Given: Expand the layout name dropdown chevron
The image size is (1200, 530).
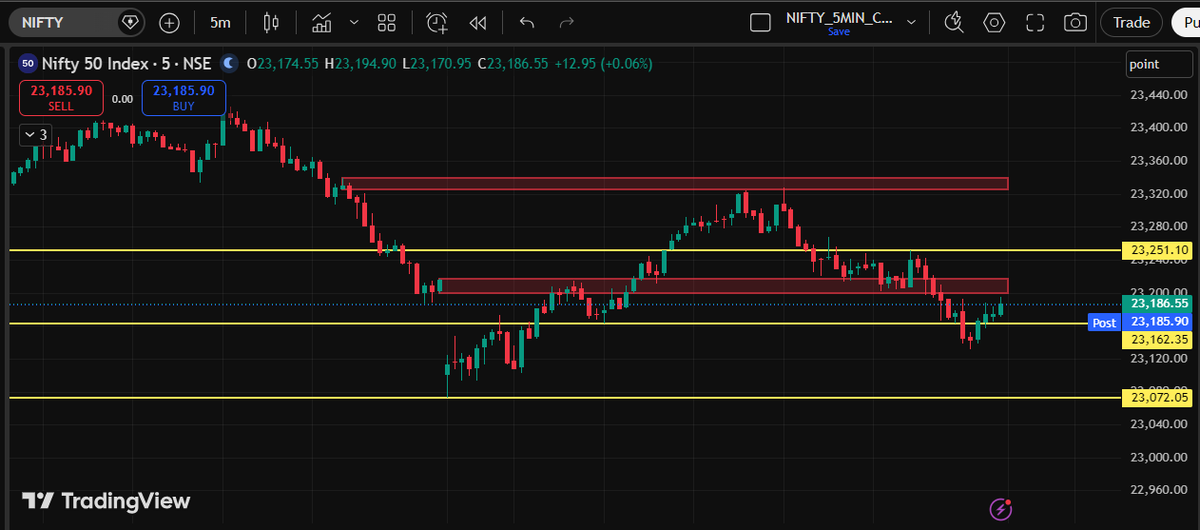Looking at the screenshot, I should pyautogui.click(x=911, y=21).
